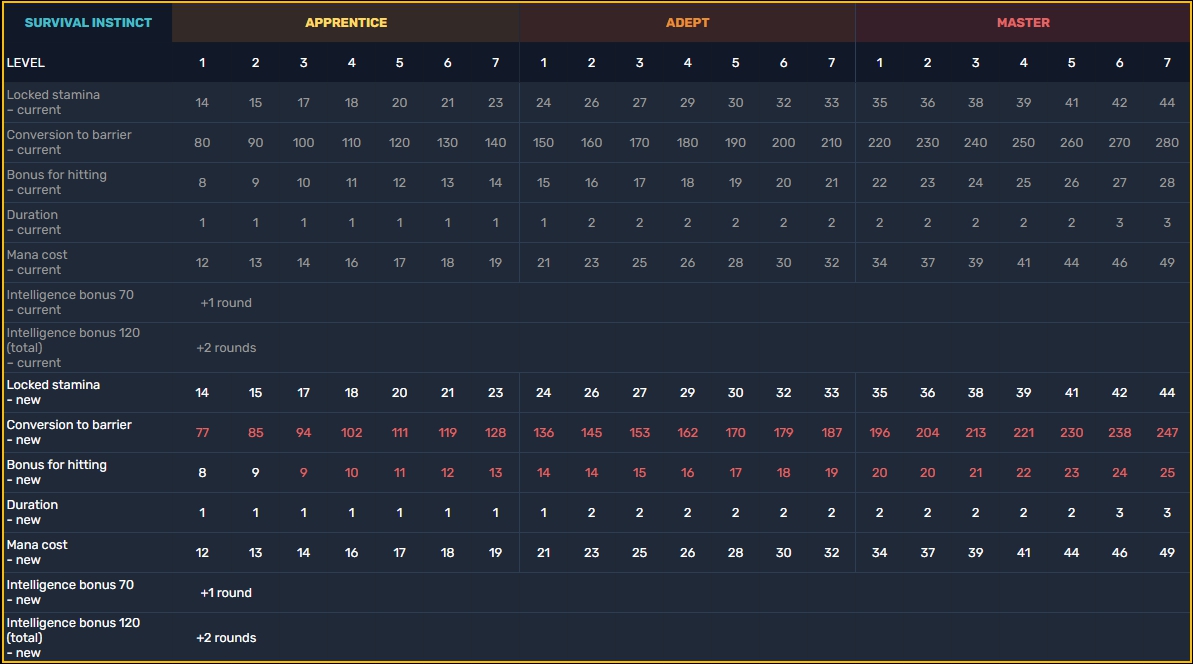
Task: Click new mana cost value 46
Action: [1119, 553]
